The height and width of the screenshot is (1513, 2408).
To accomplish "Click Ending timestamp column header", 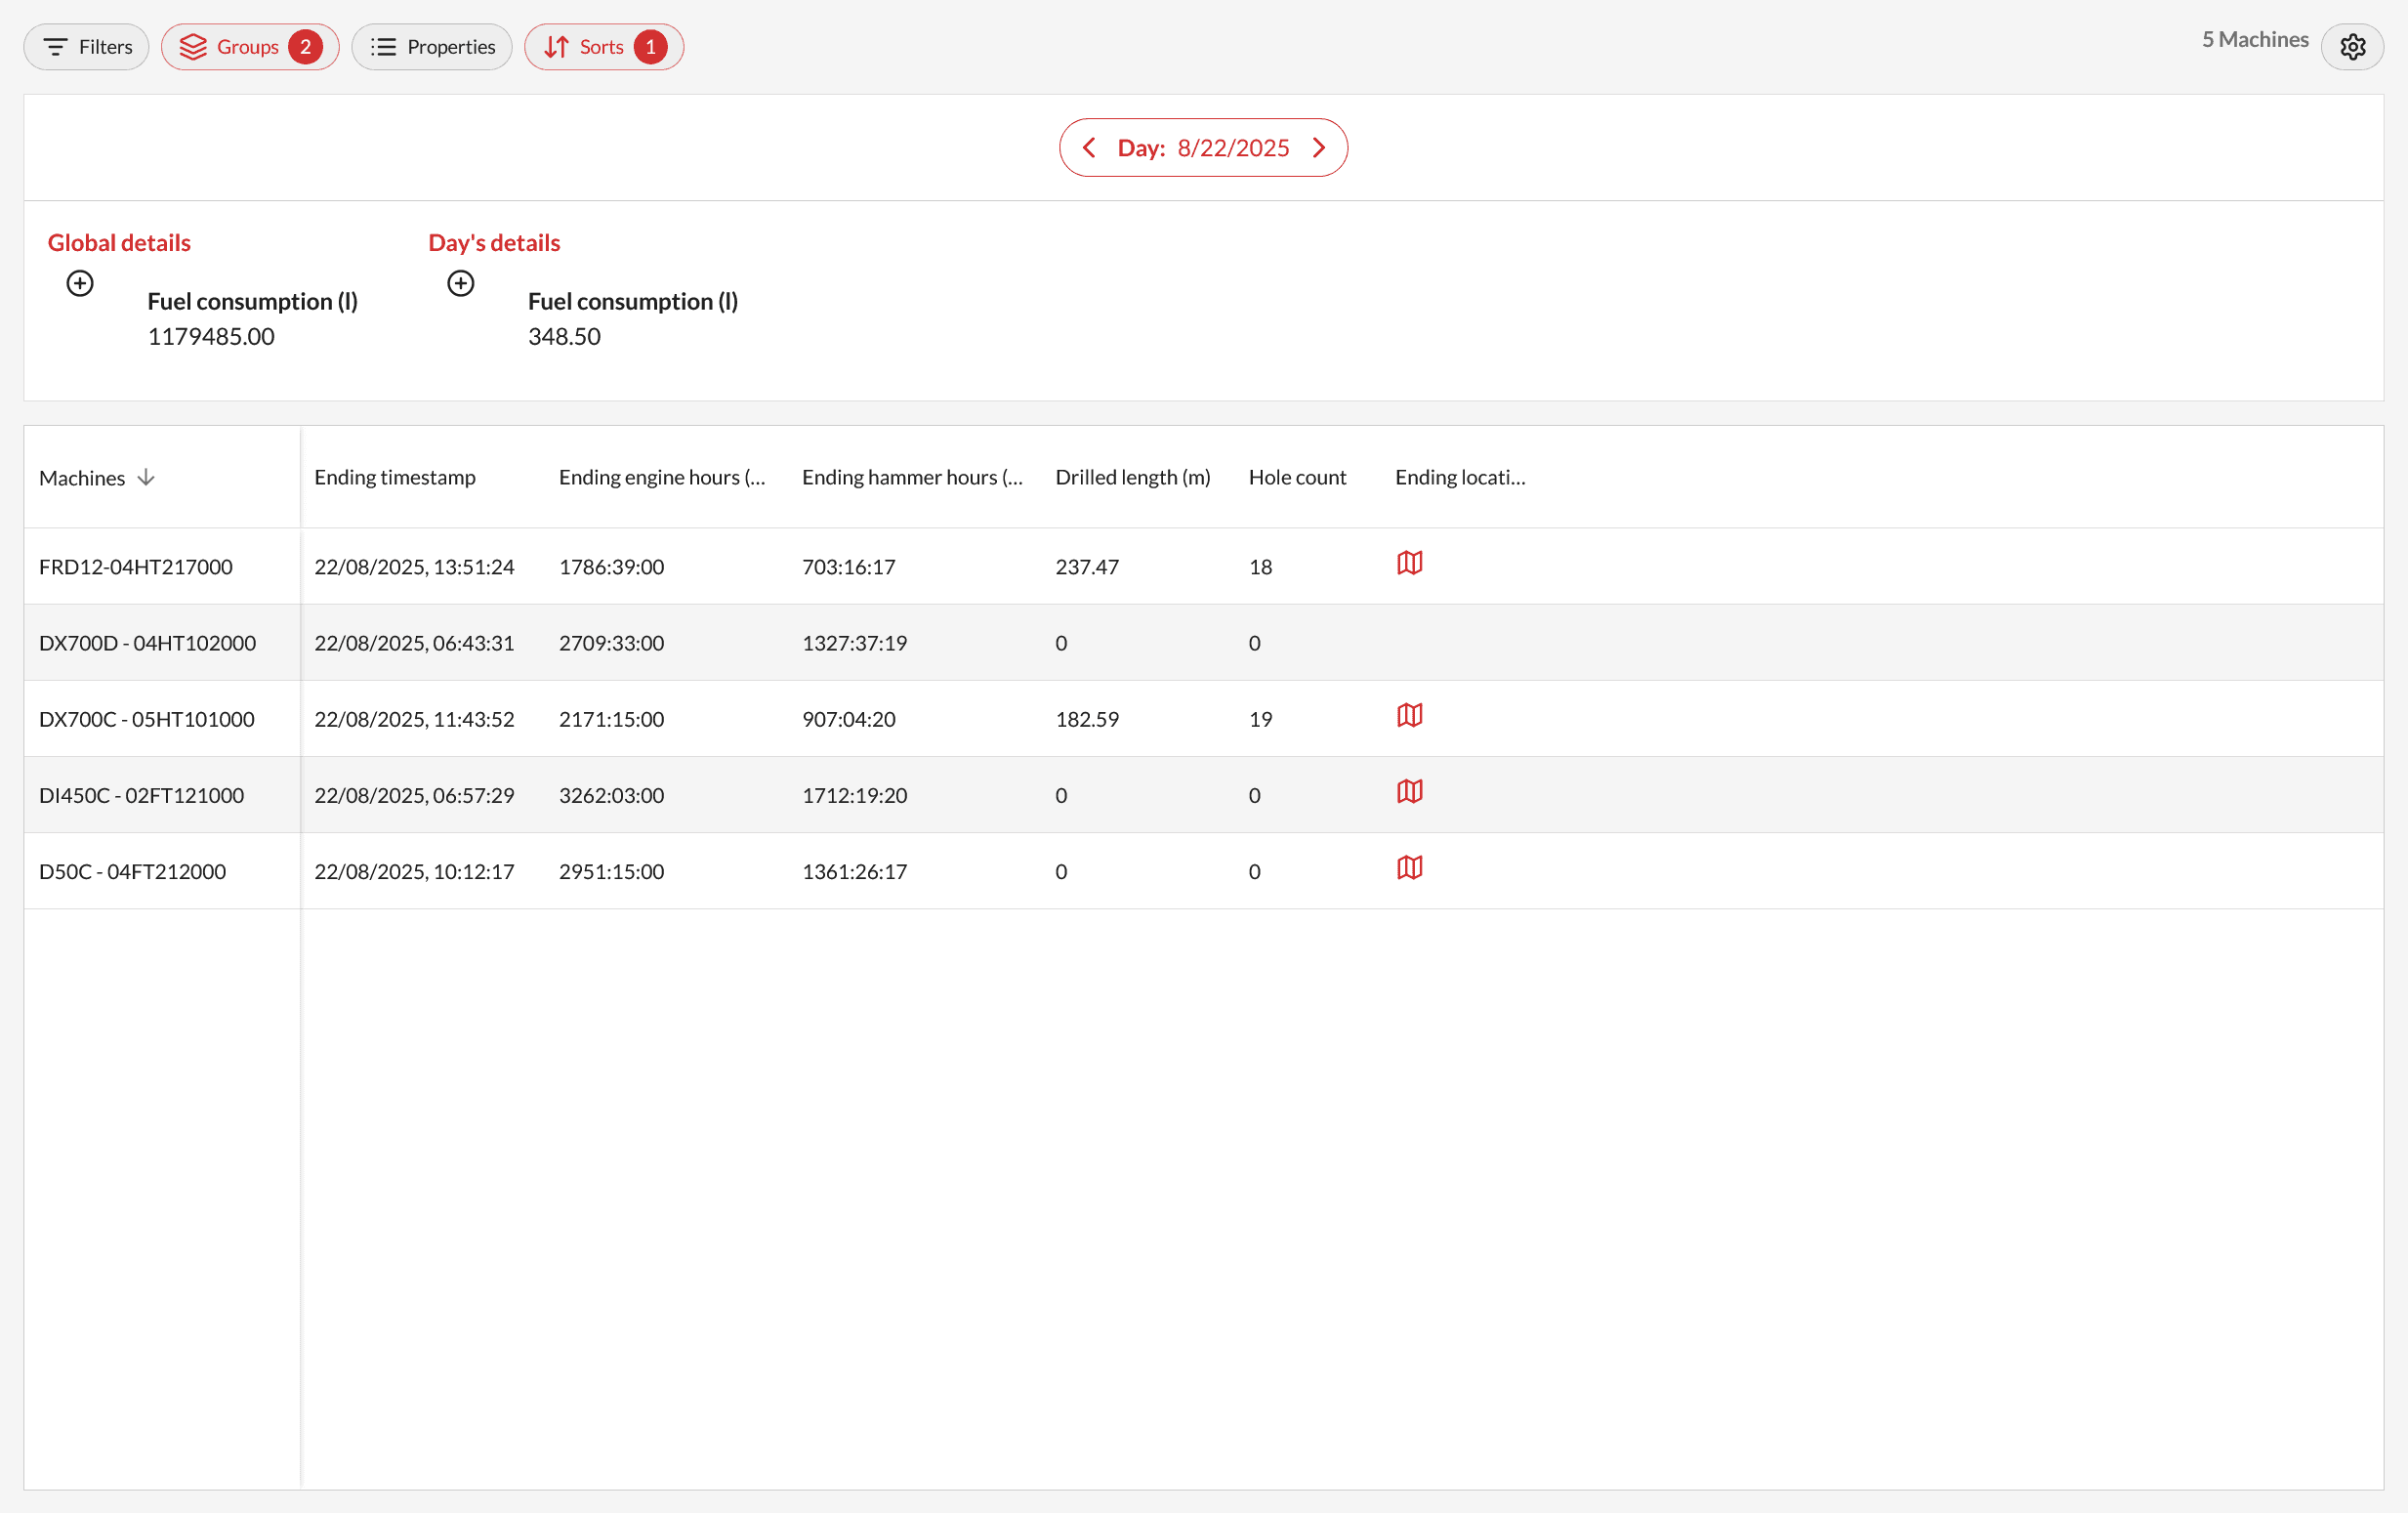I will 394,477.
